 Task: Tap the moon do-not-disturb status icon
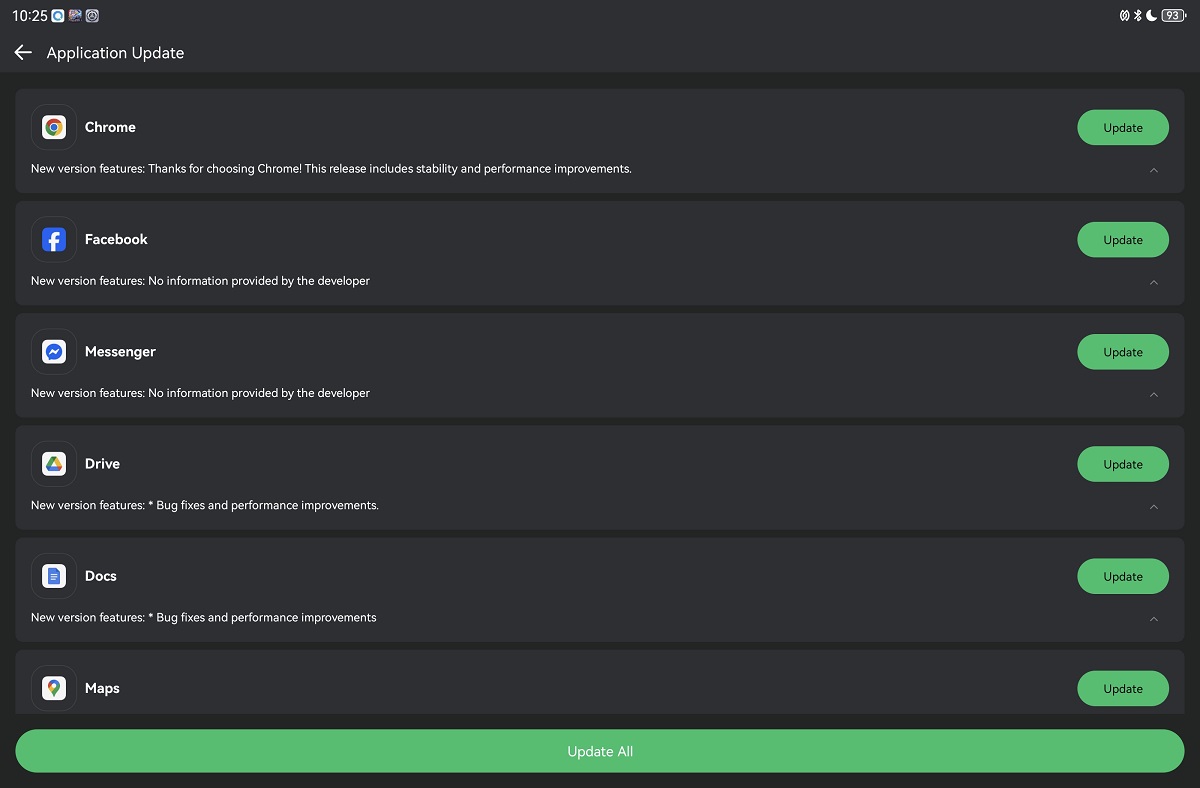pos(1151,15)
